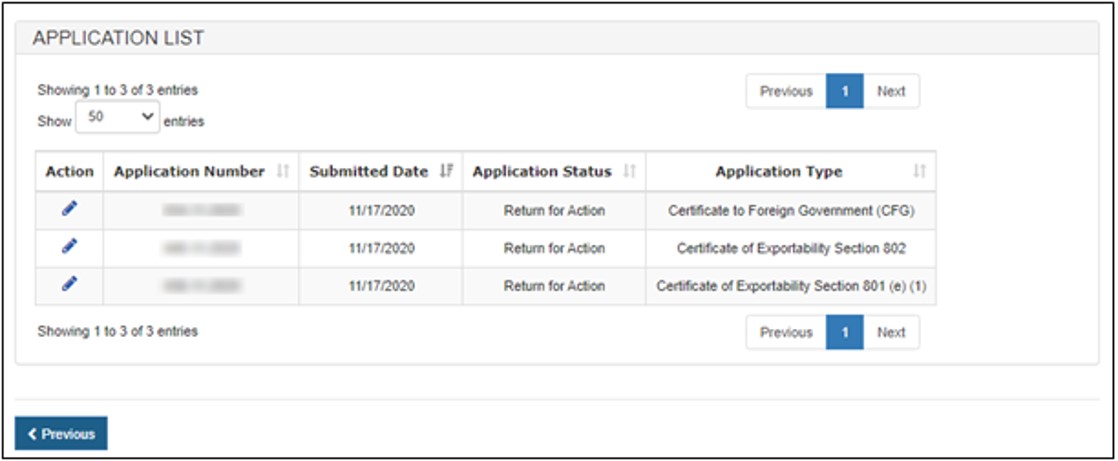Click top pagination Next button
Screen dimensions: 1118x461
tap(891, 91)
